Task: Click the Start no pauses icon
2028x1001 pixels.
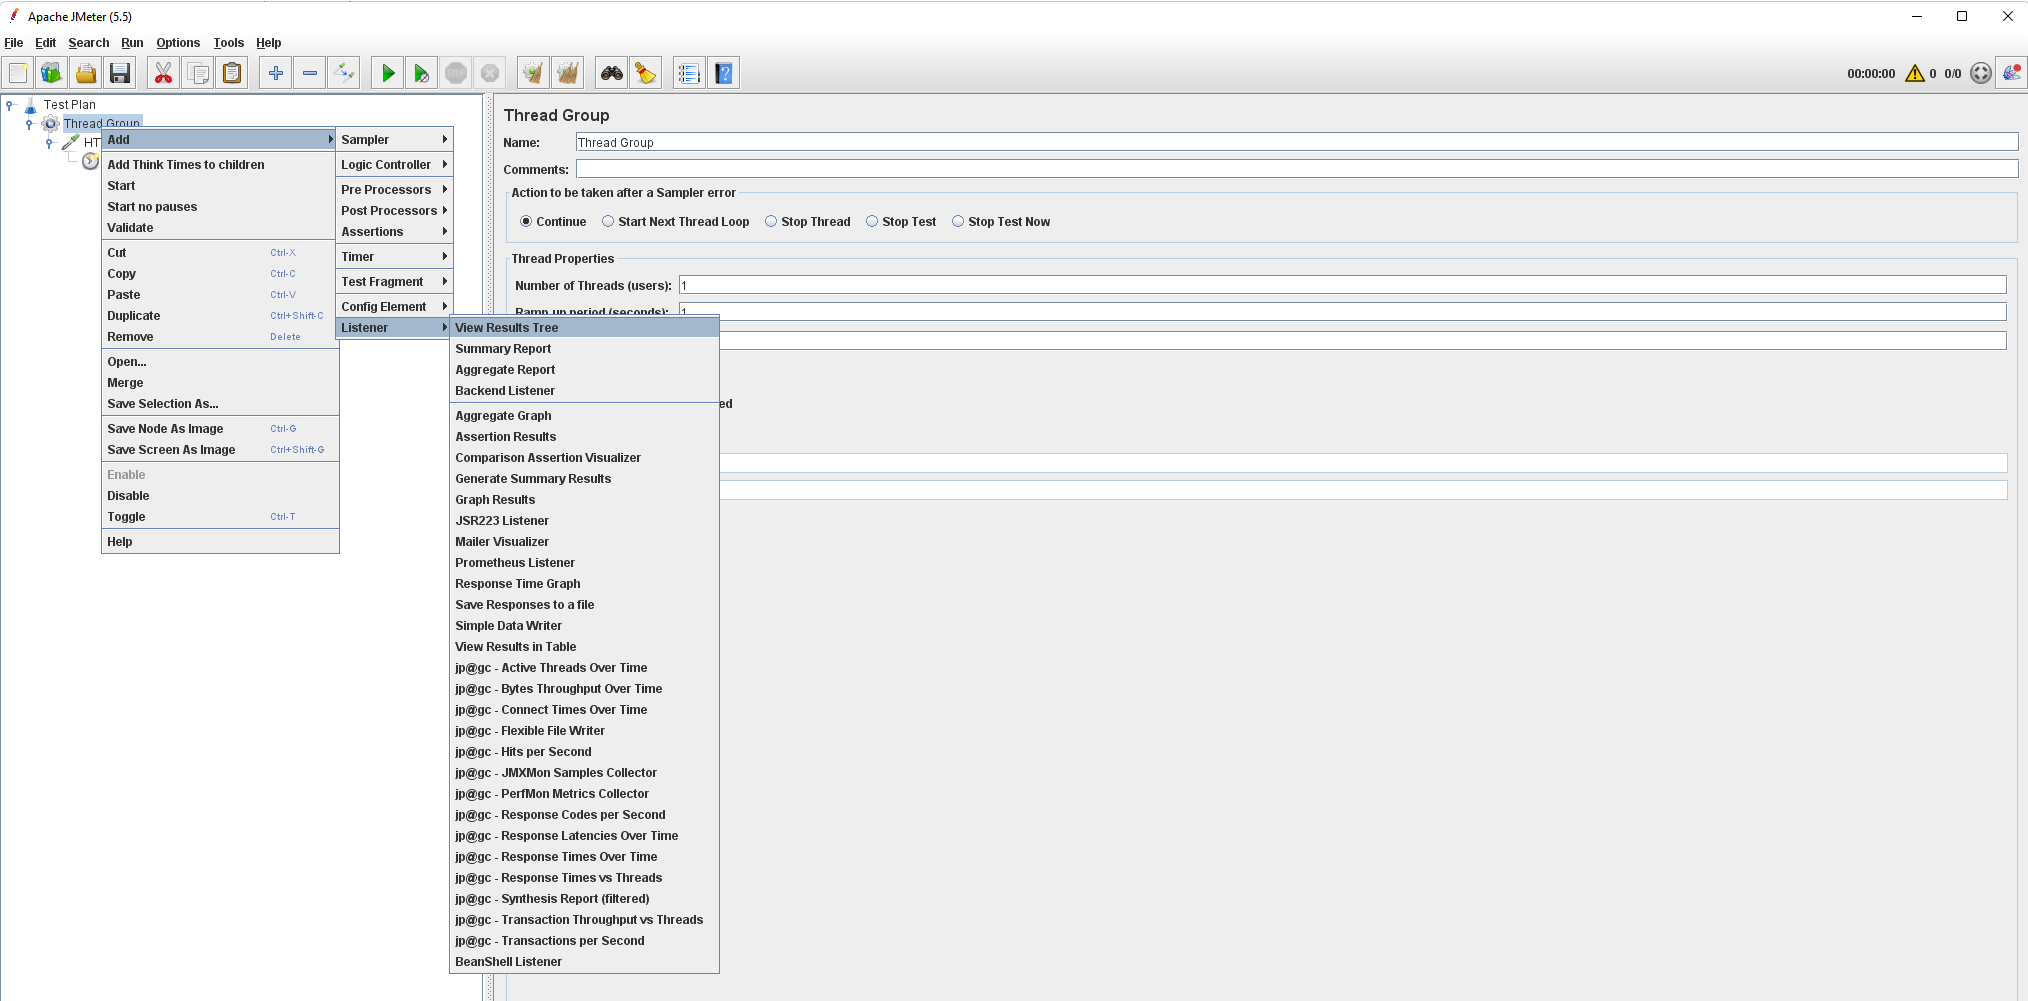Action: pos(421,72)
